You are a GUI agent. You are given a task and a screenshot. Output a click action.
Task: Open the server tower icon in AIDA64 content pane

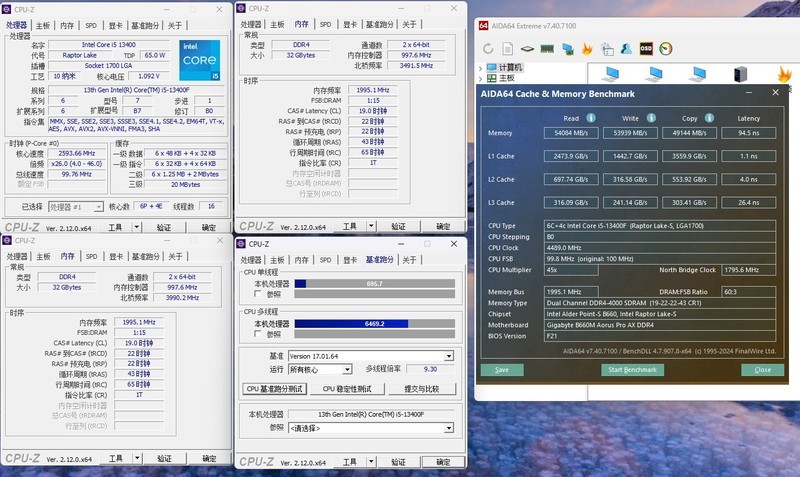click(740, 74)
